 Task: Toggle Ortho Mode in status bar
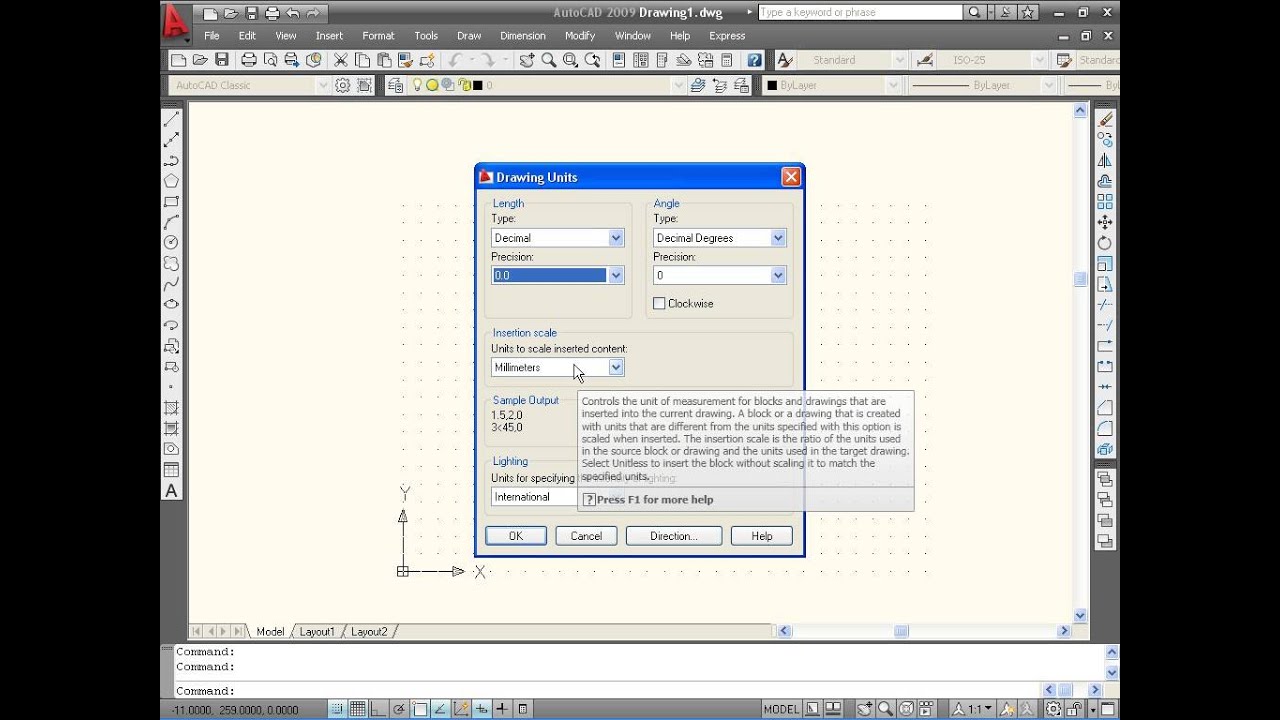379,709
